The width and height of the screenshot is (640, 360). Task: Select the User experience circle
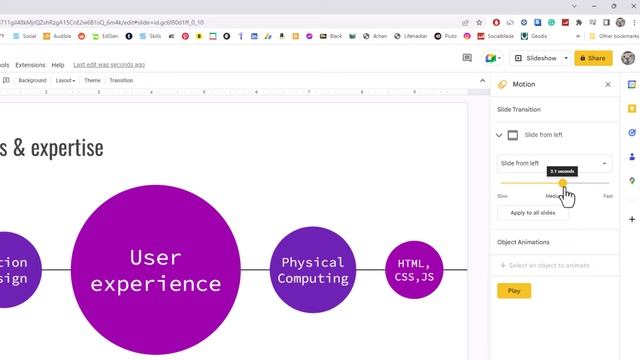pos(156,270)
